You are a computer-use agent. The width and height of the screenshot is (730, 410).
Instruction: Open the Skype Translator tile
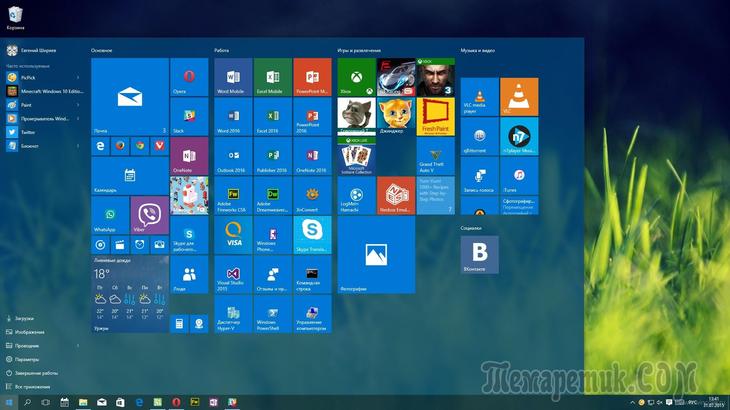click(x=312, y=235)
